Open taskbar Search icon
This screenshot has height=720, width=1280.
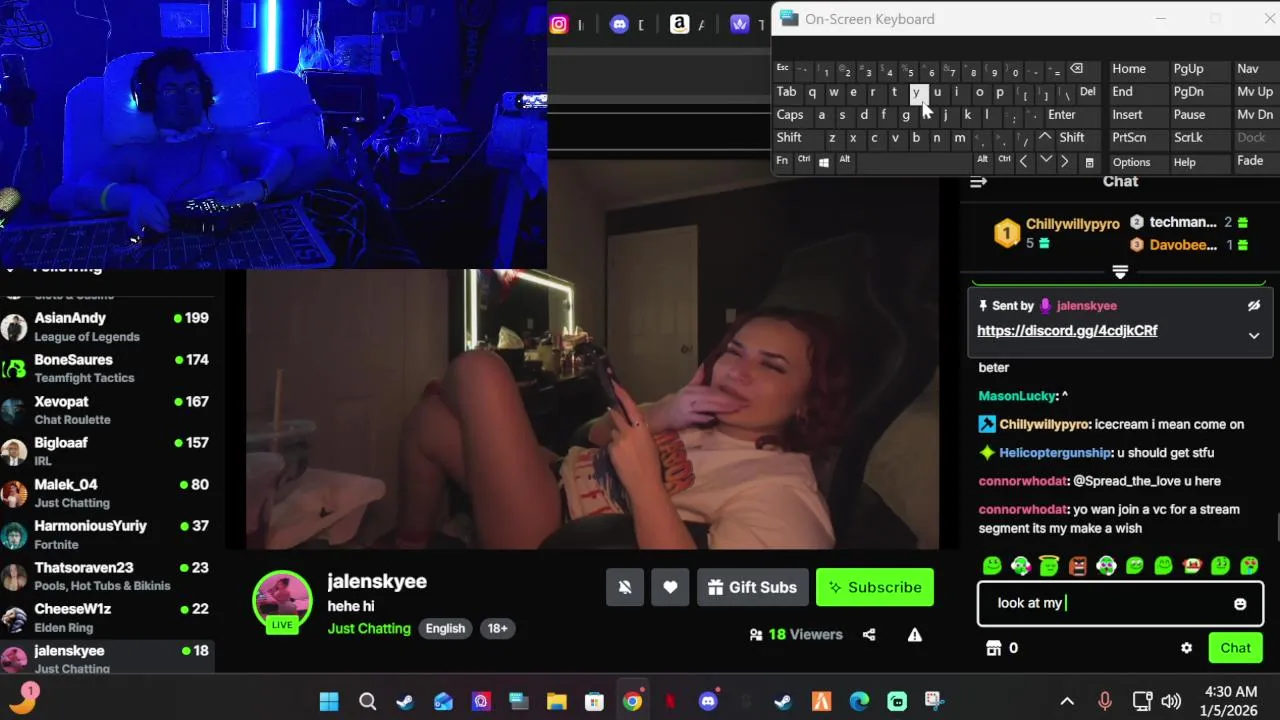(x=367, y=702)
